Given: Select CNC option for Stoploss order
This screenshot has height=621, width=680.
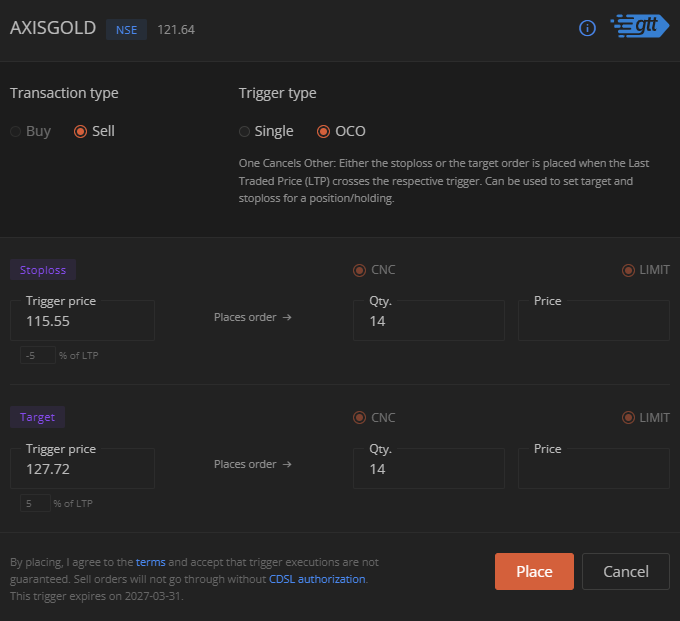Looking at the screenshot, I should (360, 270).
